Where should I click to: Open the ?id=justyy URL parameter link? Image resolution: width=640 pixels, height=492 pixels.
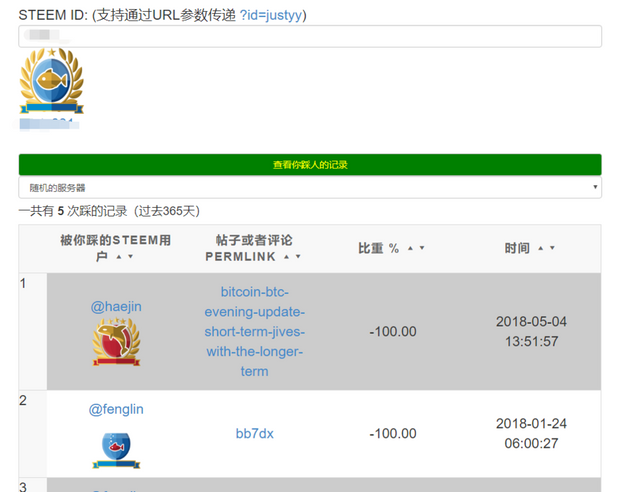pyautogui.click(x=271, y=15)
